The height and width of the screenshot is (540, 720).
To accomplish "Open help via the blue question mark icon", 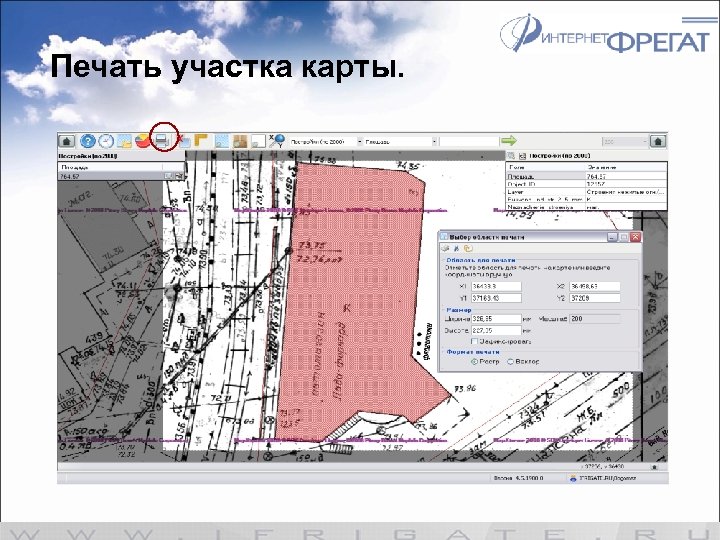I will click(x=88, y=141).
